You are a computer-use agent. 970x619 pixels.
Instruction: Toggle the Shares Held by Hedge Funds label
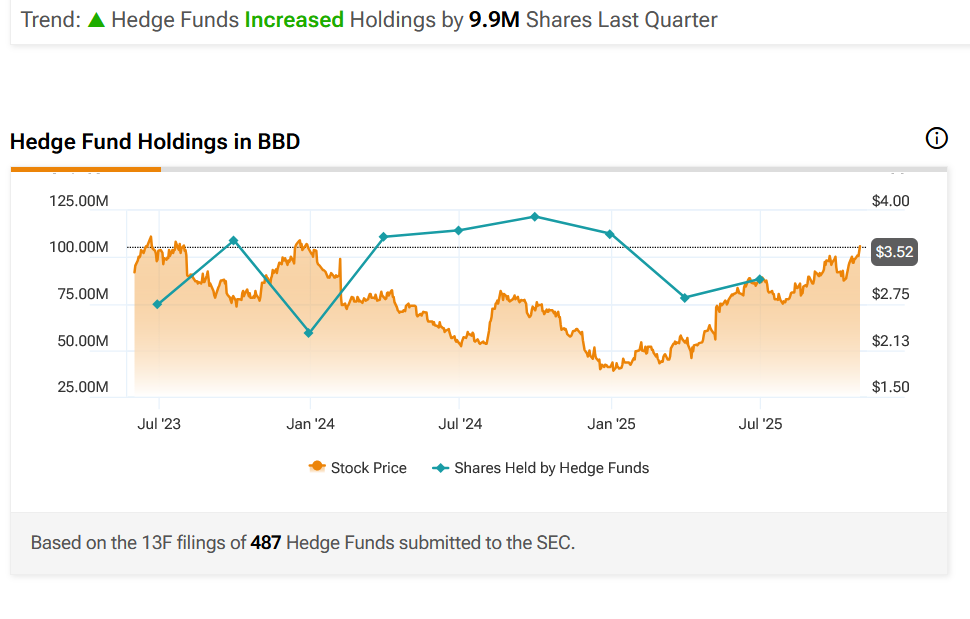[x=551, y=467]
